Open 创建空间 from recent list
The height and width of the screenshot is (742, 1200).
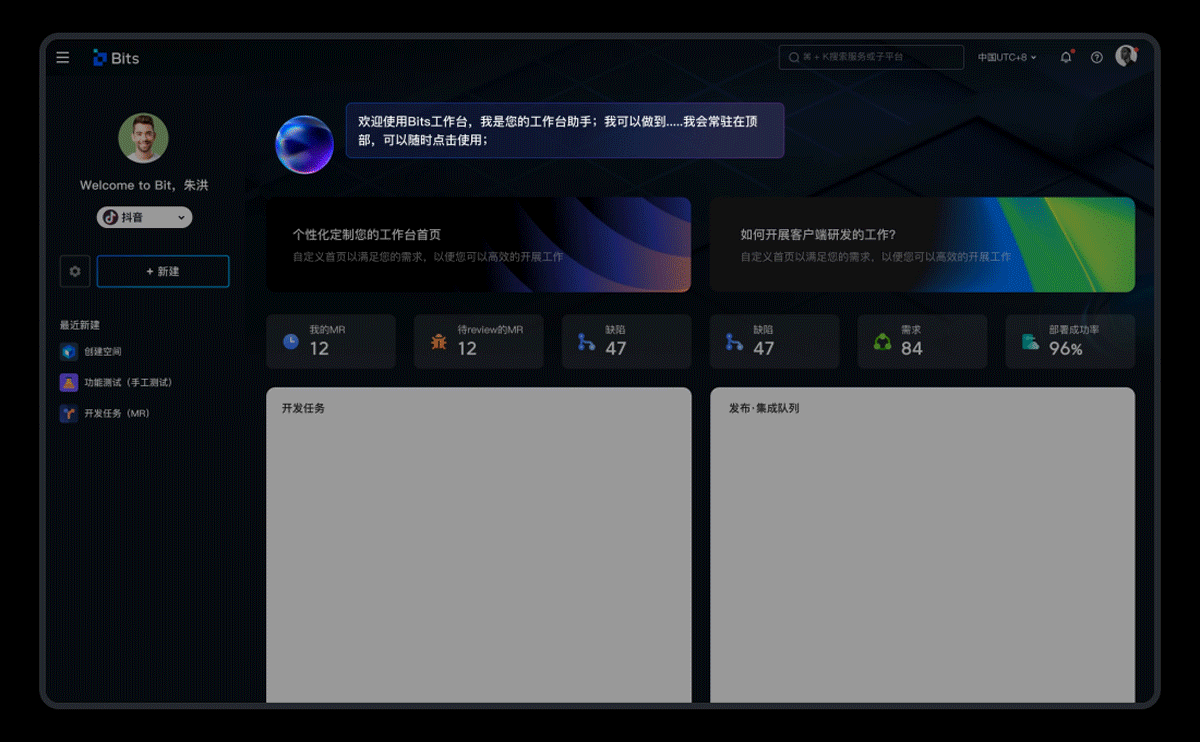tap(91, 352)
